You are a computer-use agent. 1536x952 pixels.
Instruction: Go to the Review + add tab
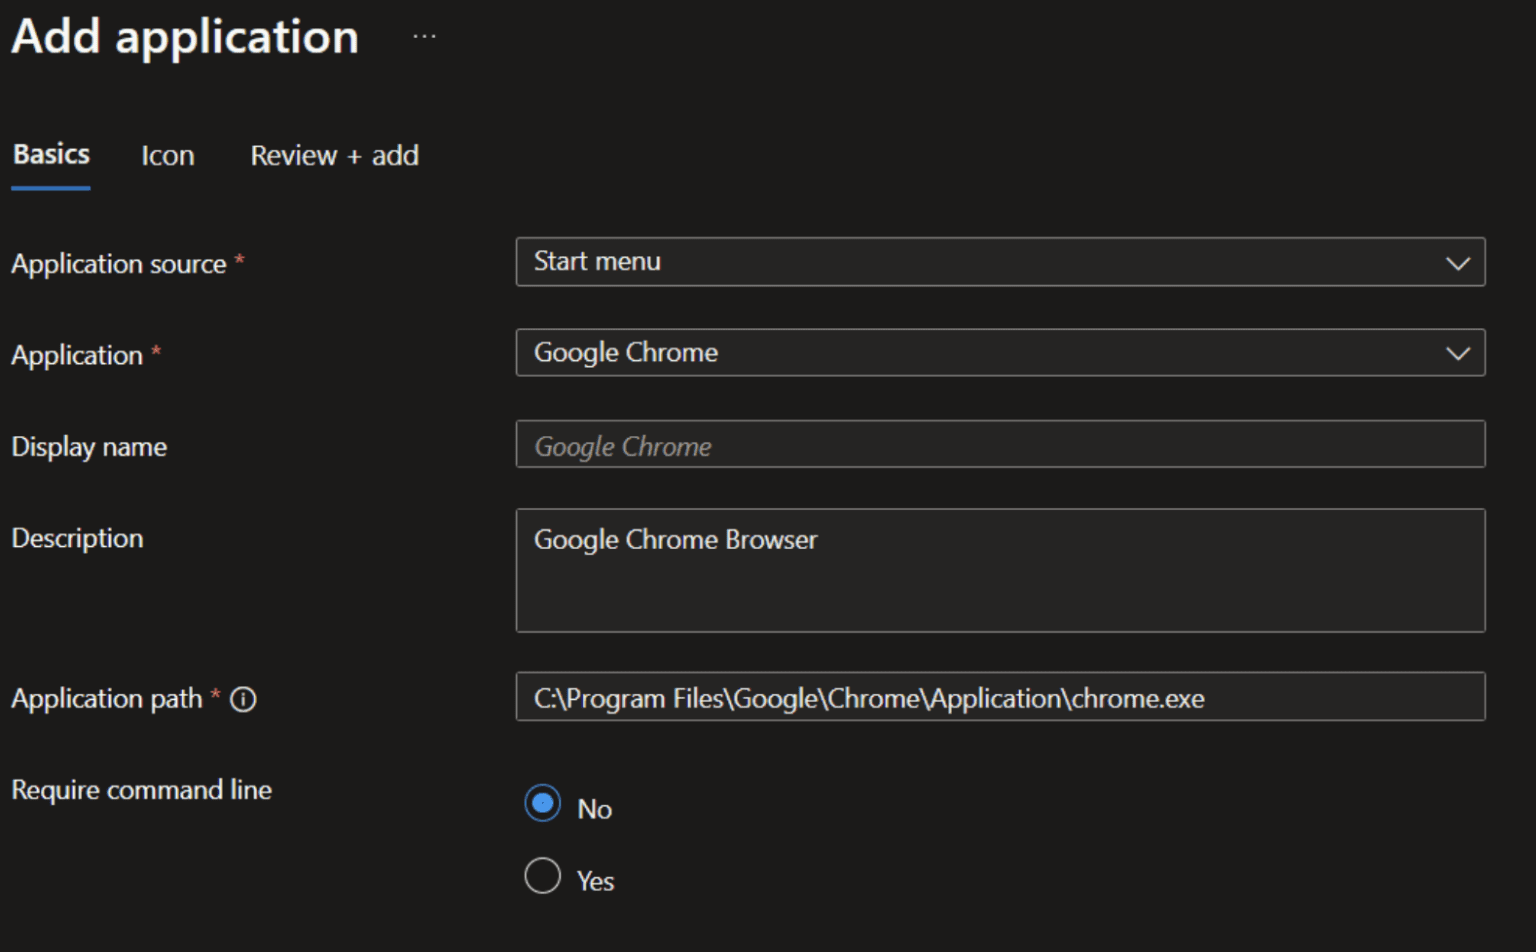point(334,156)
